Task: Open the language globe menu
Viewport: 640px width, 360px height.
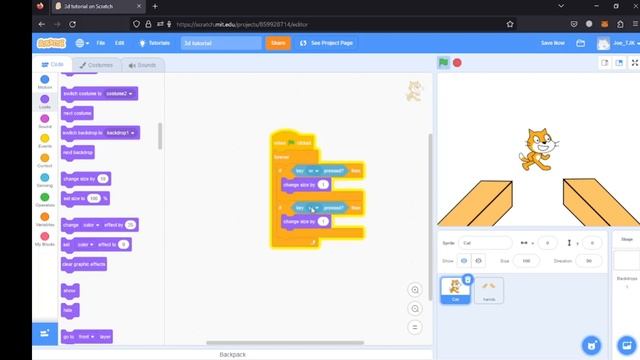Action: tap(82, 43)
